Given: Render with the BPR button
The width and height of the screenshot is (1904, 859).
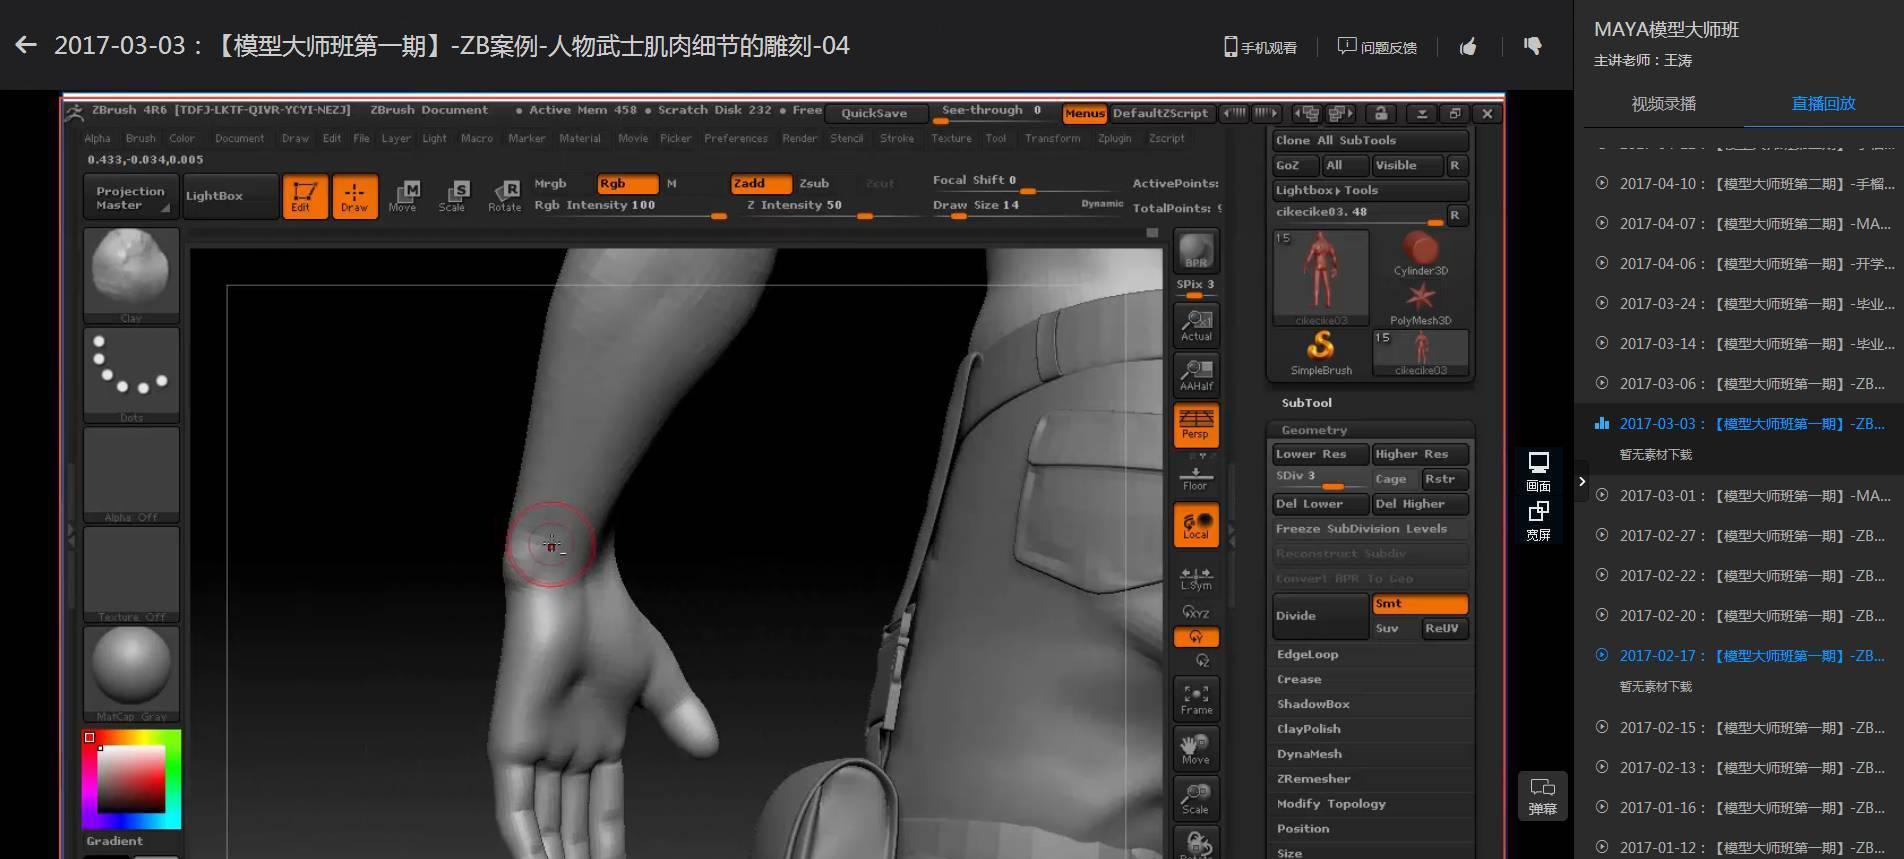Looking at the screenshot, I should pos(1196,251).
